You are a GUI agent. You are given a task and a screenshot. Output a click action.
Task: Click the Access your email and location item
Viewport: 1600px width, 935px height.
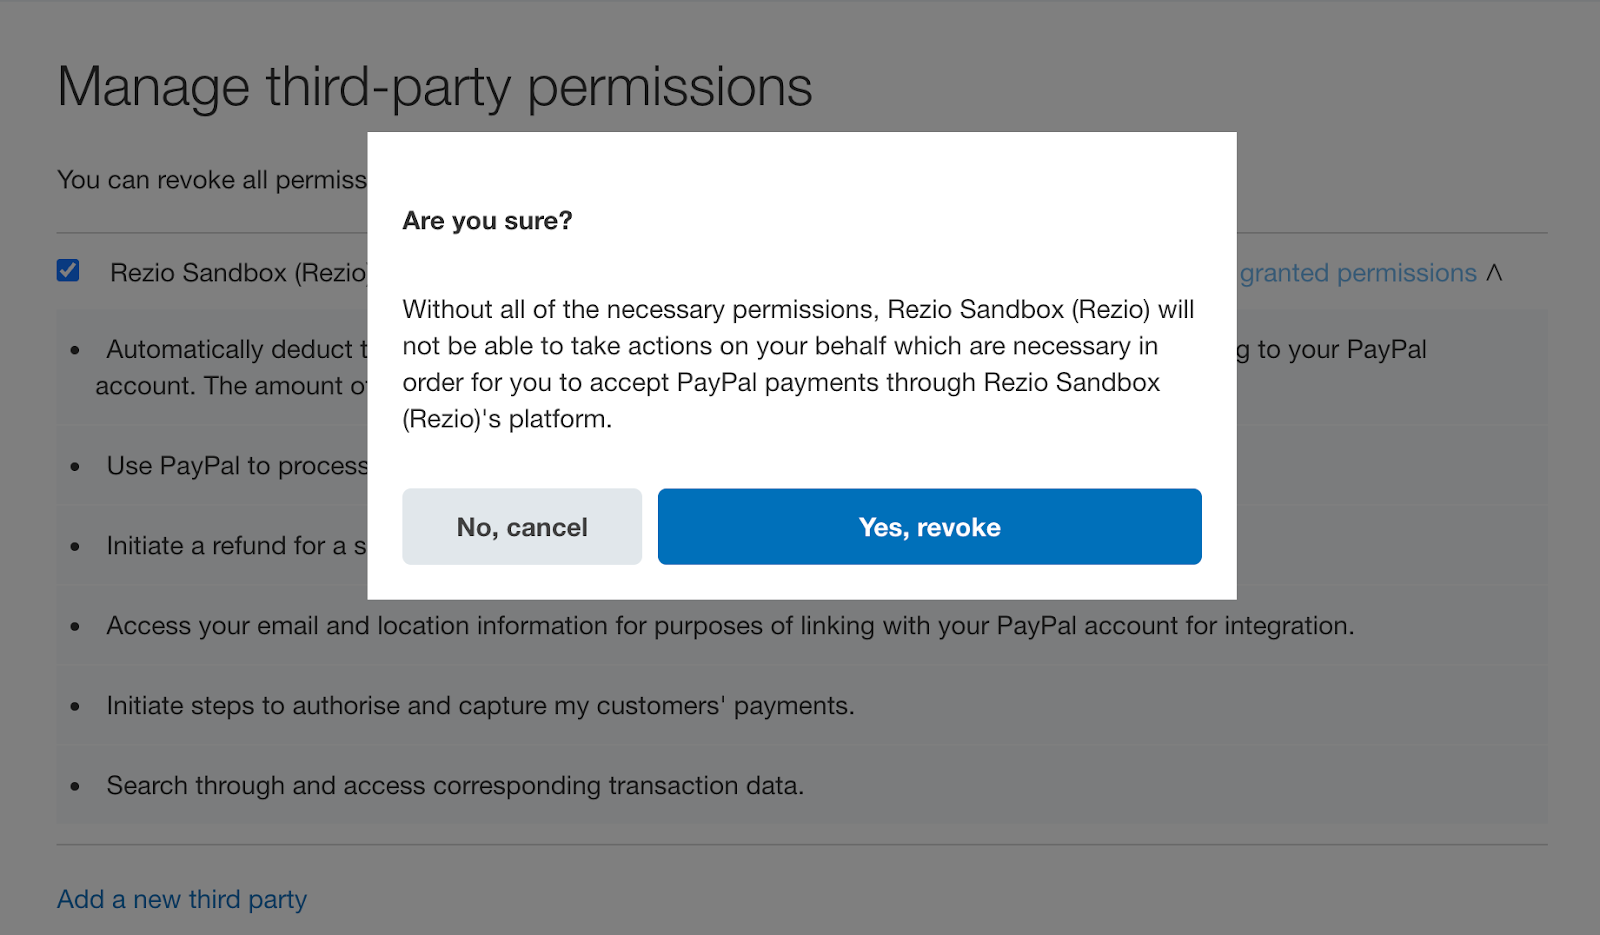pyautogui.click(x=730, y=626)
